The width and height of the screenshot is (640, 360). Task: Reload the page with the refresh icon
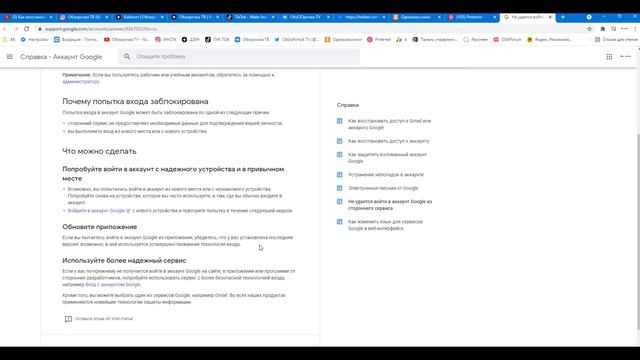pos(27,29)
